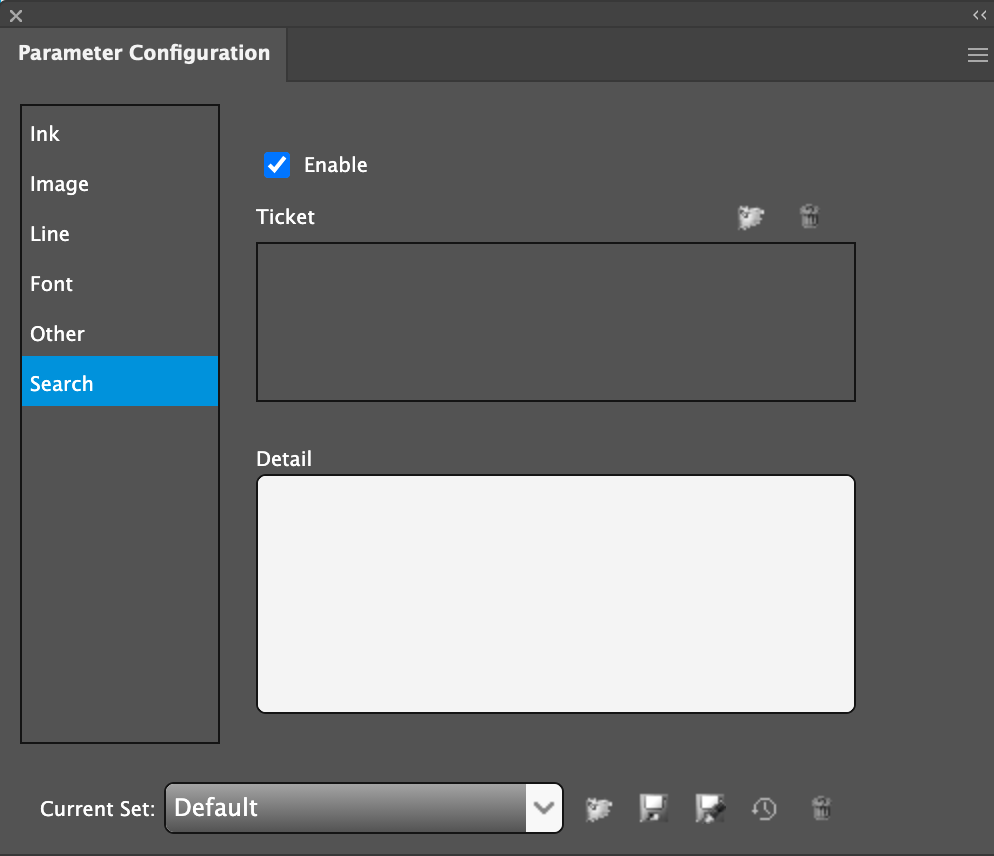Choose the Other category
Screen dimensions: 994x856
point(57,334)
